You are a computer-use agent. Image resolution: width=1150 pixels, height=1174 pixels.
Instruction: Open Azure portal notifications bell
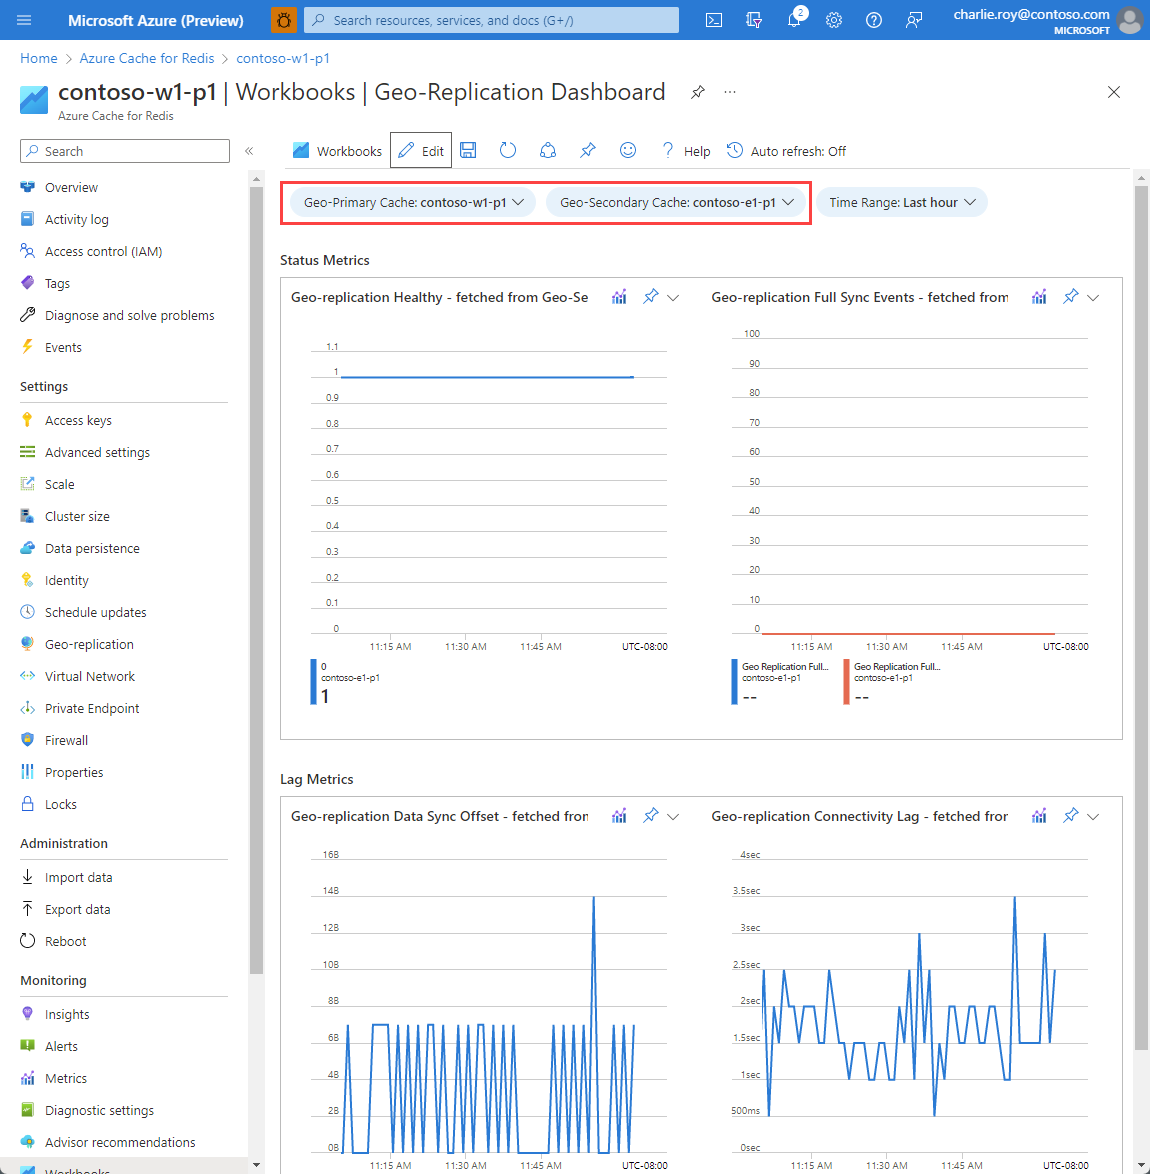[x=794, y=19]
